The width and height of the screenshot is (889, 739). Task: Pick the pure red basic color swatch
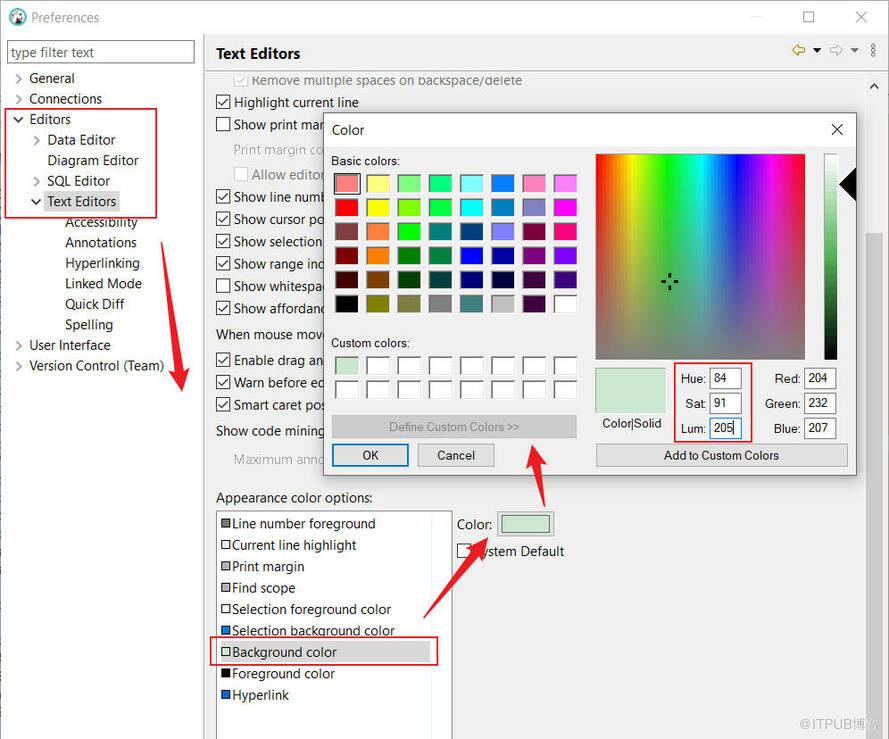[x=347, y=207]
